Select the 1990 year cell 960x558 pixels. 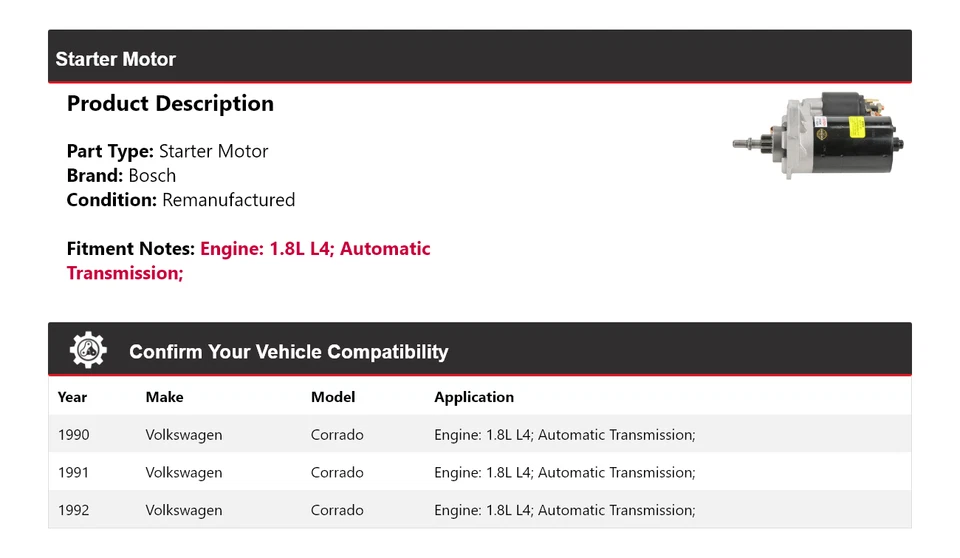73,435
